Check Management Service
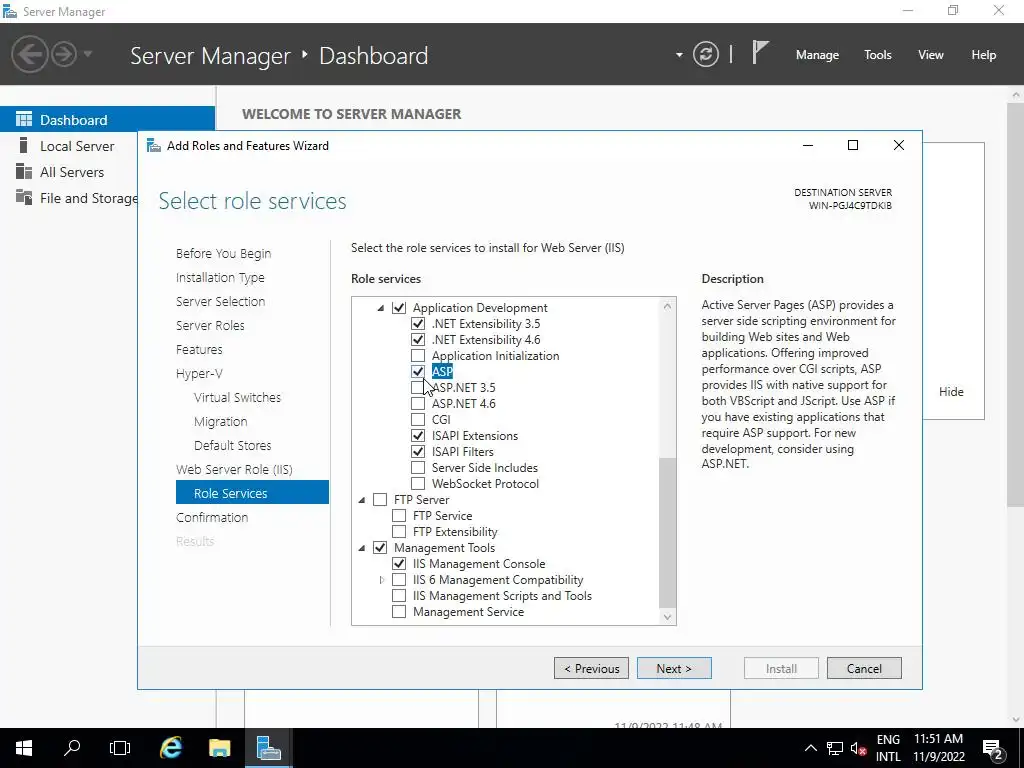This screenshot has height=768, width=1024. click(x=399, y=612)
